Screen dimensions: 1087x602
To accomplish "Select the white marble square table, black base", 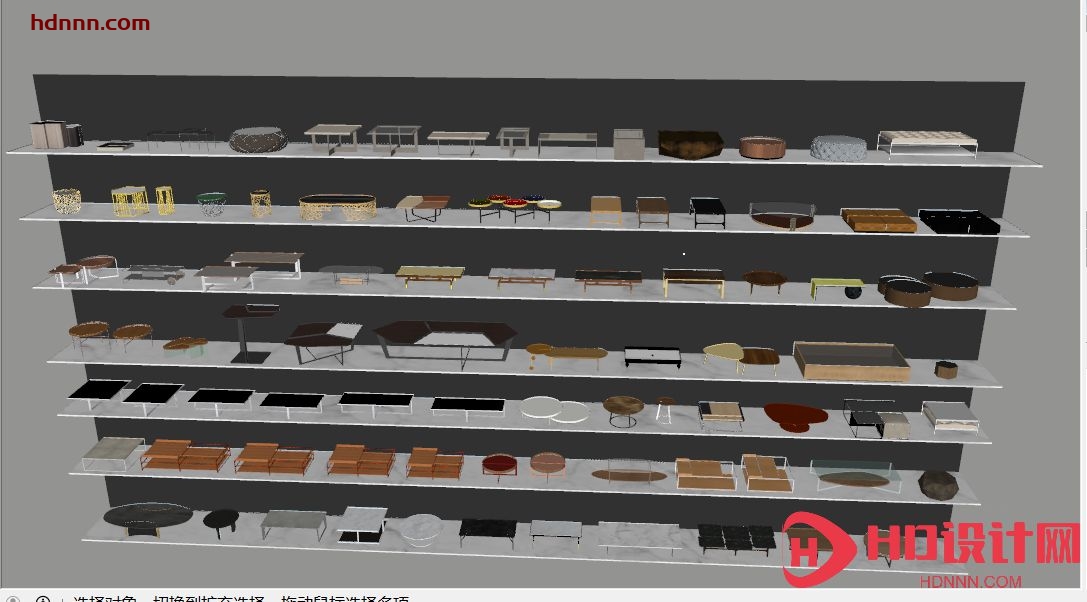I will tap(362, 525).
